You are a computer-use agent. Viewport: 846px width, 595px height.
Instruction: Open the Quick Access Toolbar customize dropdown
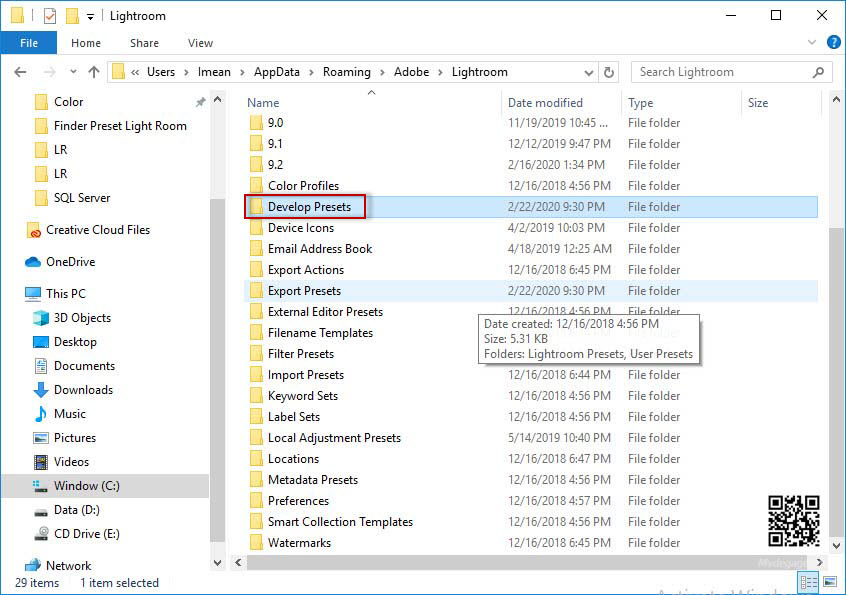tap(91, 17)
